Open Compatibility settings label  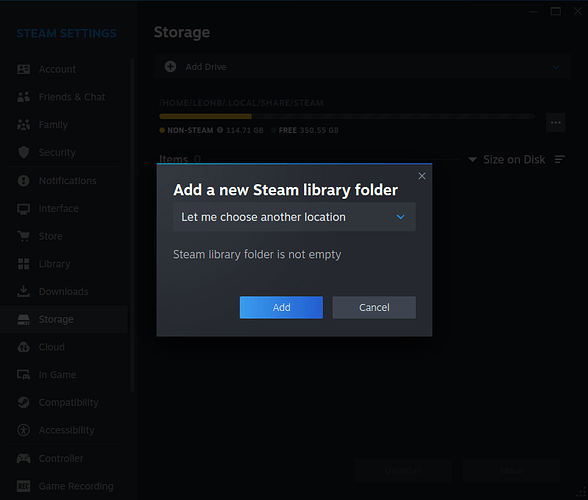pos(69,402)
